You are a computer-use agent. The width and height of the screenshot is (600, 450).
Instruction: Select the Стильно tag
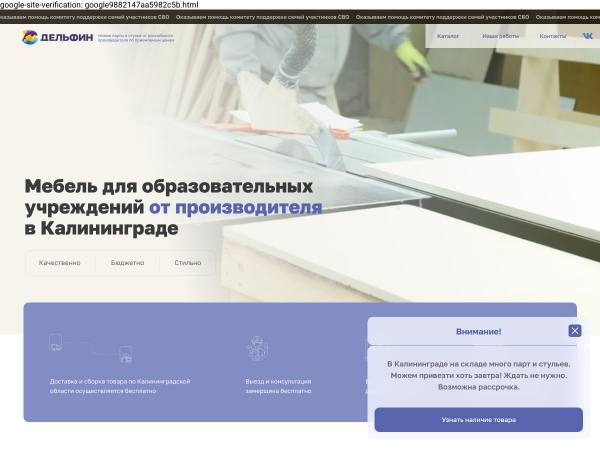point(188,263)
